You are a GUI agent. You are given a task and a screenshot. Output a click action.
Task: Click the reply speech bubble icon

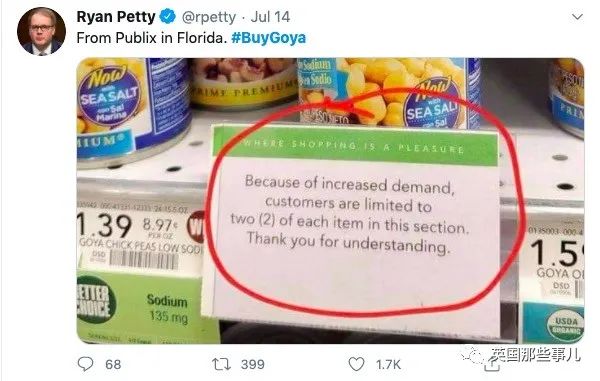(85, 364)
